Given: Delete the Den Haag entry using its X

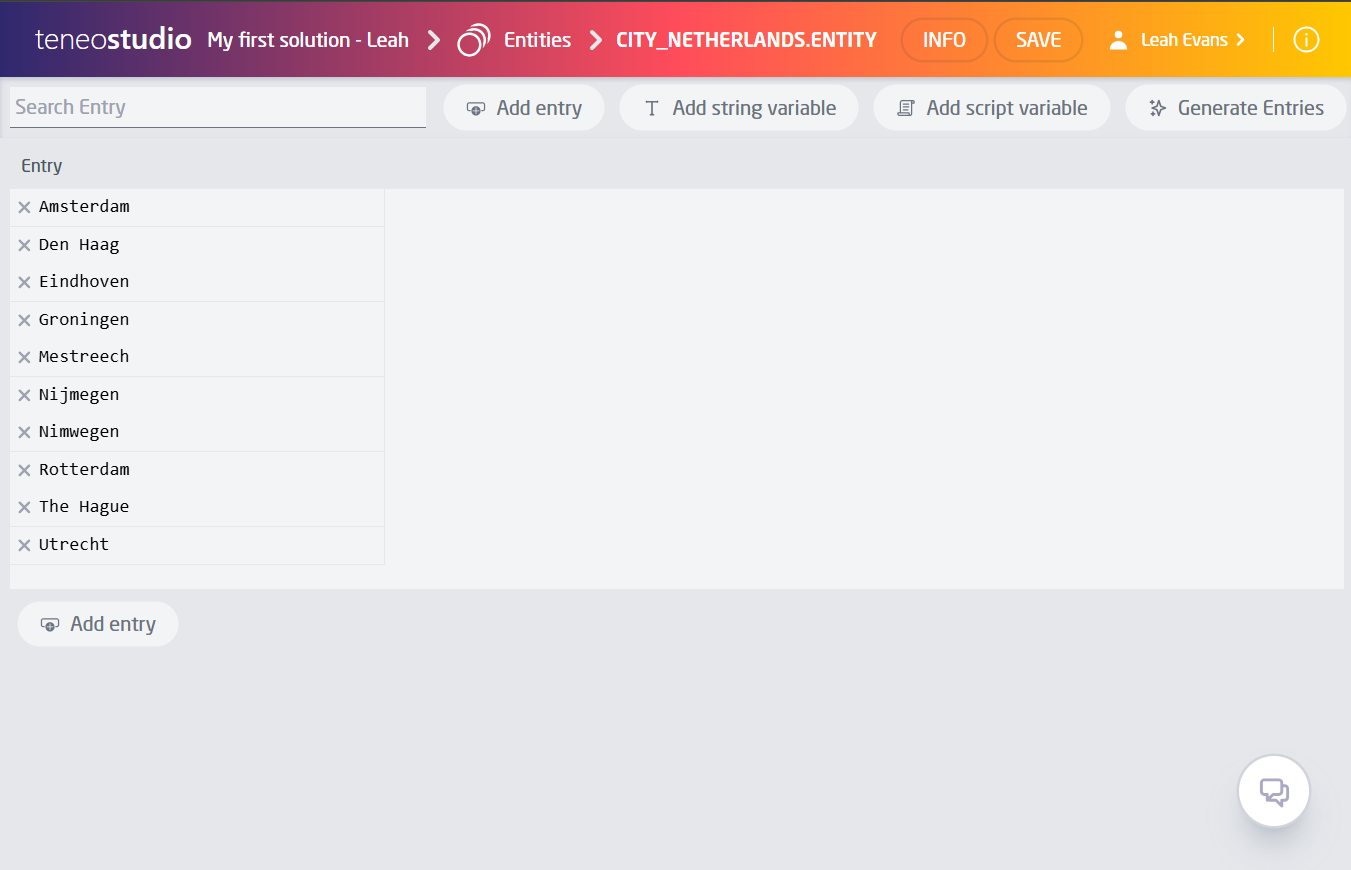Looking at the screenshot, I should [x=24, y=246].
